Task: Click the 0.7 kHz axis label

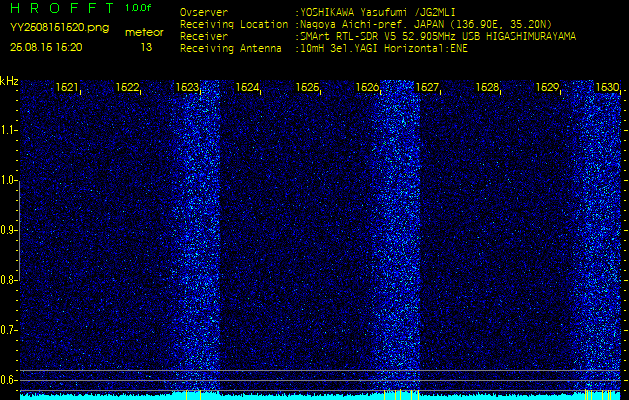Action: point(7,330)
